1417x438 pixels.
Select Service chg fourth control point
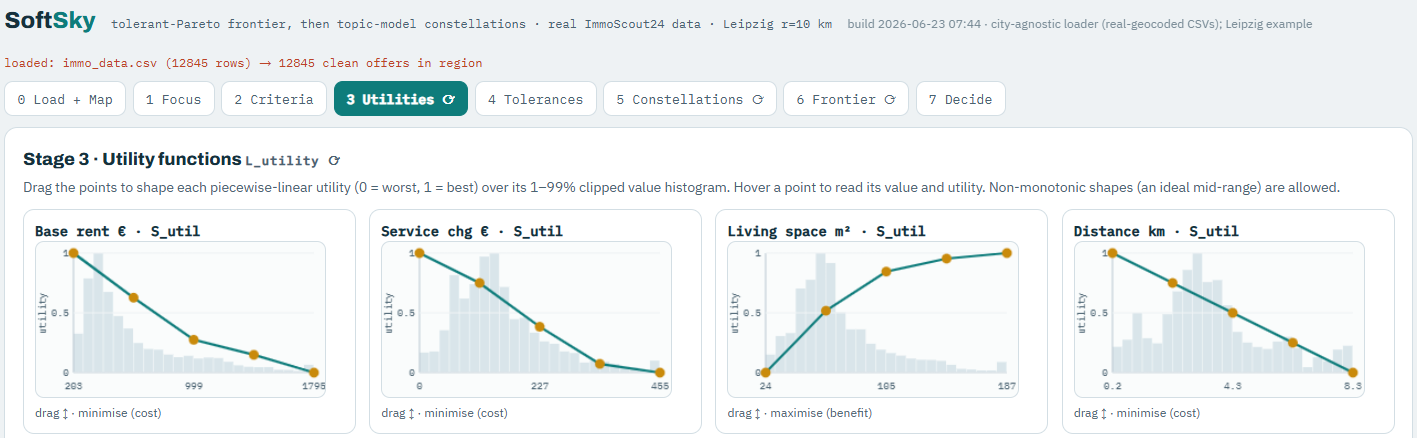click(599, 364)
